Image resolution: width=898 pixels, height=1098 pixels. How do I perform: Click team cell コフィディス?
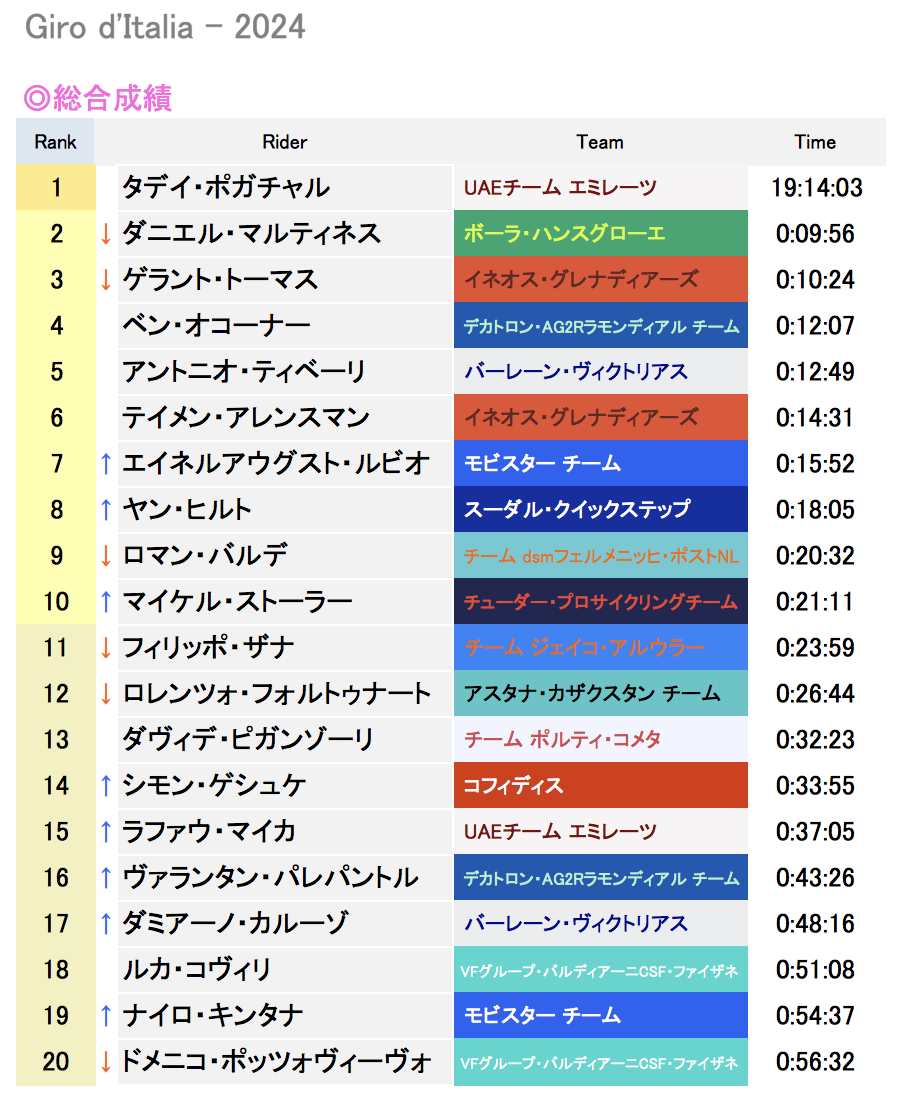tap(600, 786)
